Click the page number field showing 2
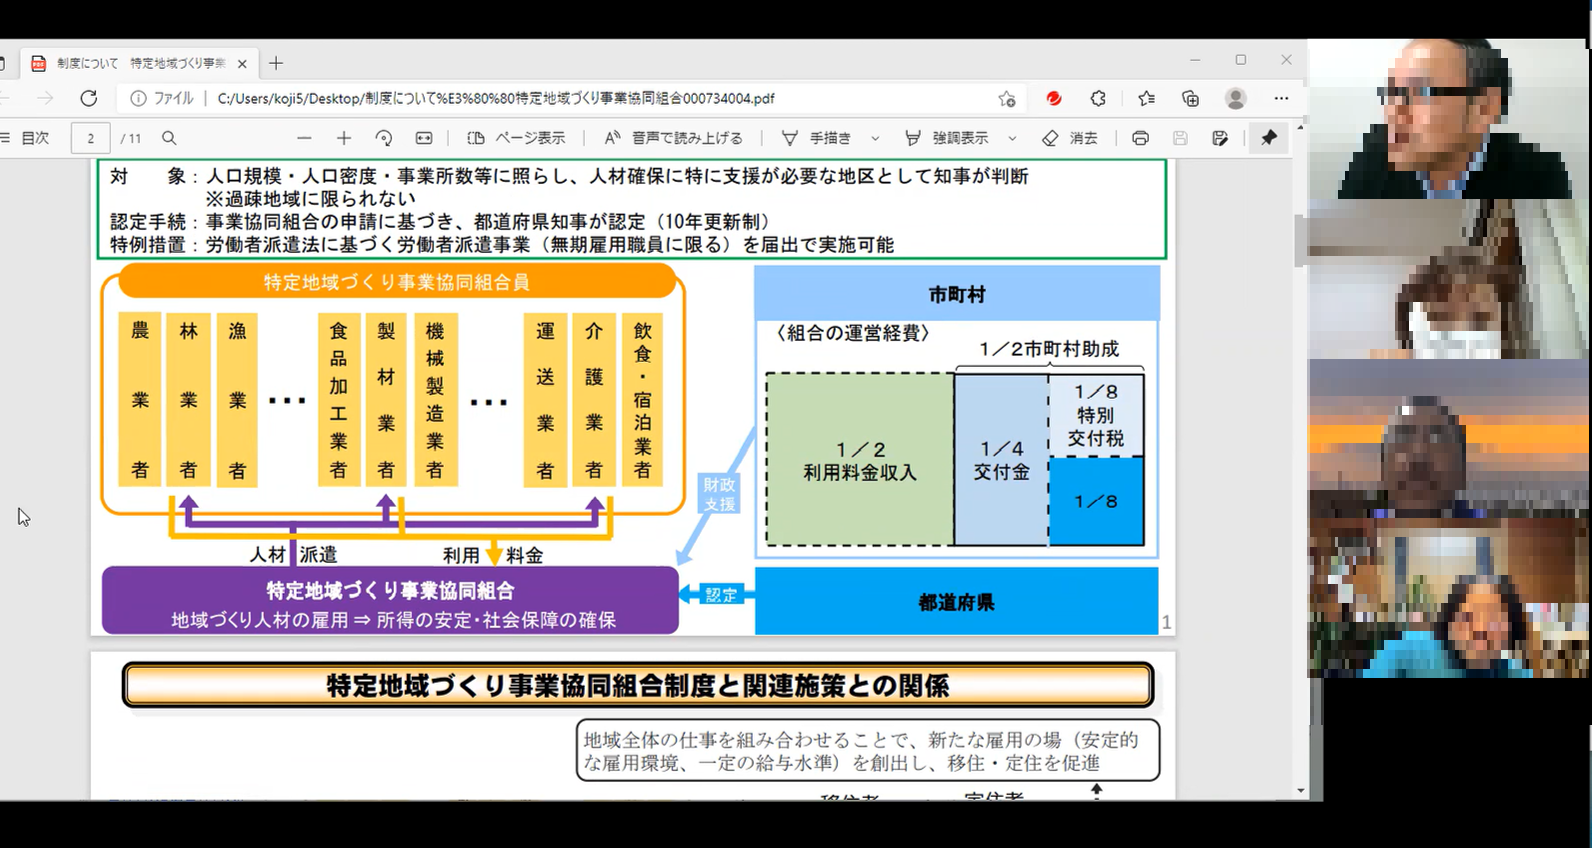This screenshot has height=848, width=1592. [x=90, y=138]
